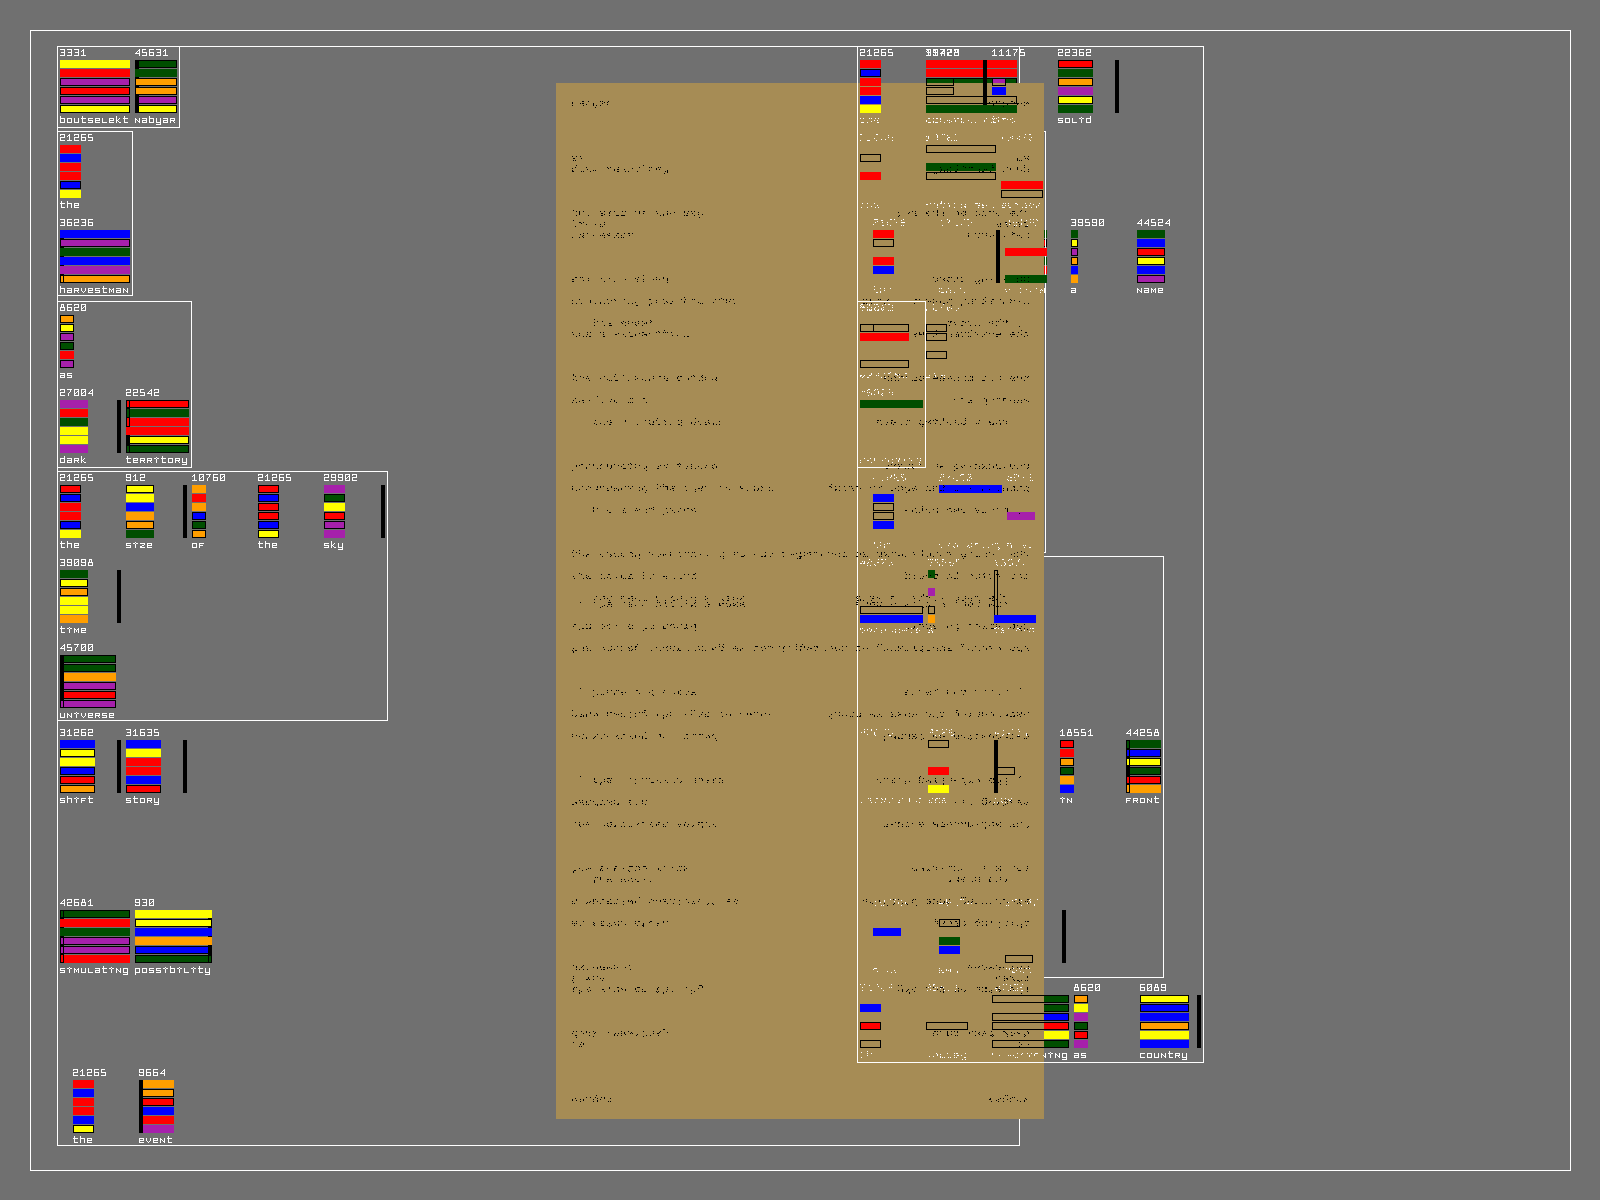The width and height of the screenshot is (1600, 1200).
Task: Select the 'country' glyph block
Action: (x=1164, y=1021)
